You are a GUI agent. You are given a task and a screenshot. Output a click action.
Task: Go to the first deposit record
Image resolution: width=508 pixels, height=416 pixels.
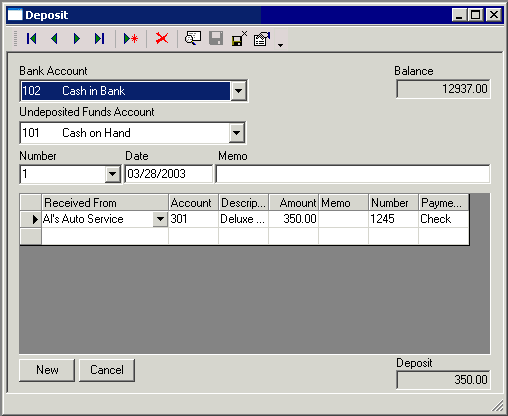pos(32,39)
